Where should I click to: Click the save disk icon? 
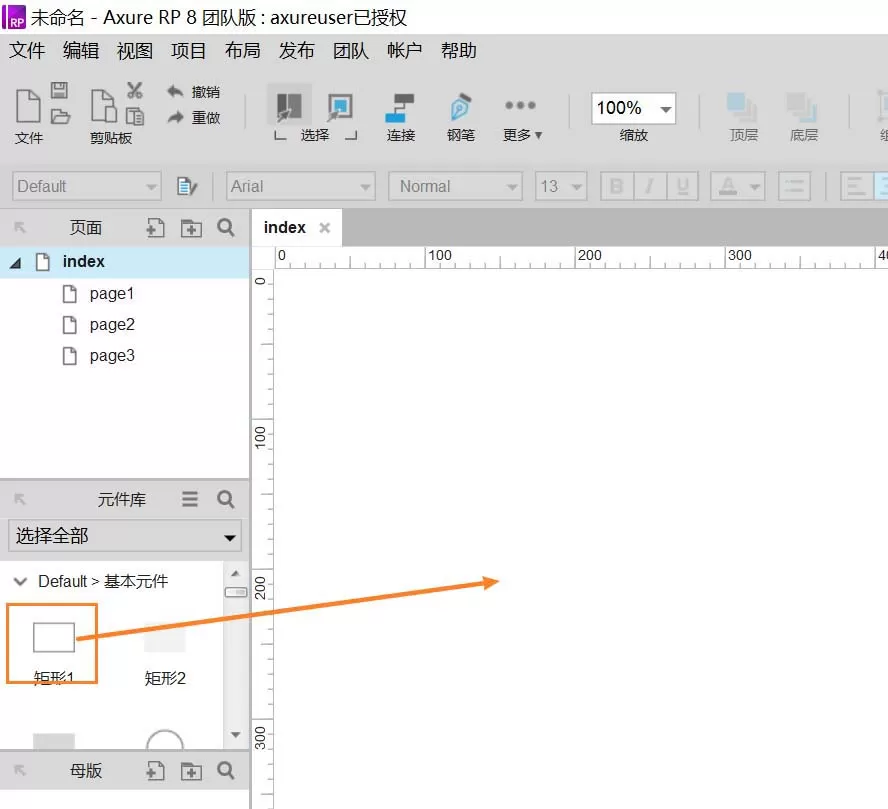pyautogui.click(x=59, y=90)
